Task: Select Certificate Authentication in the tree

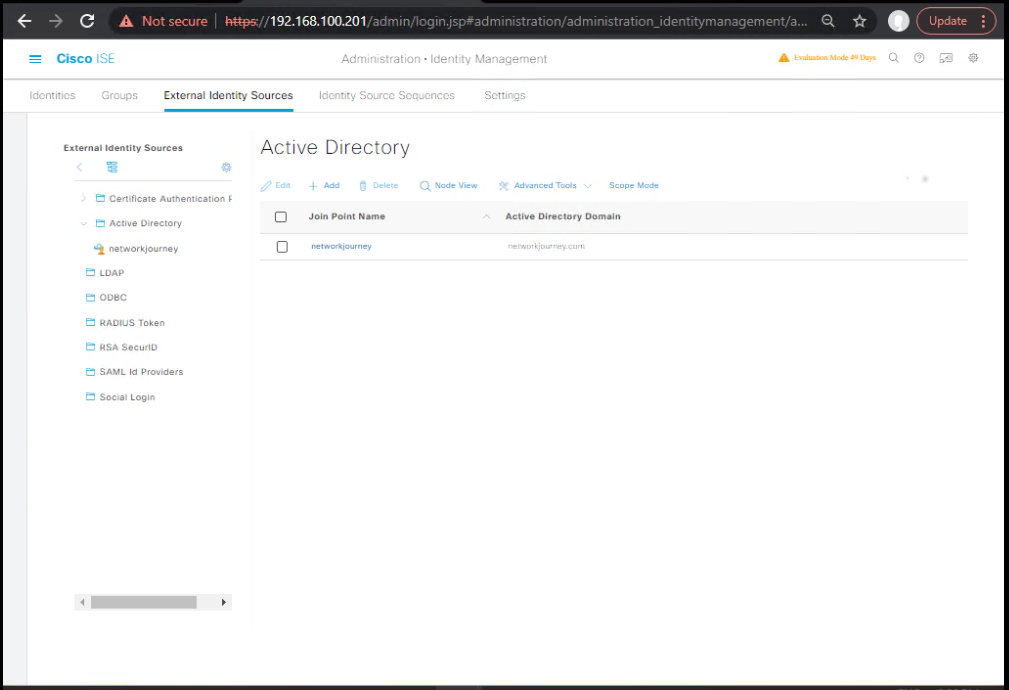Action: tap(170, 198)
